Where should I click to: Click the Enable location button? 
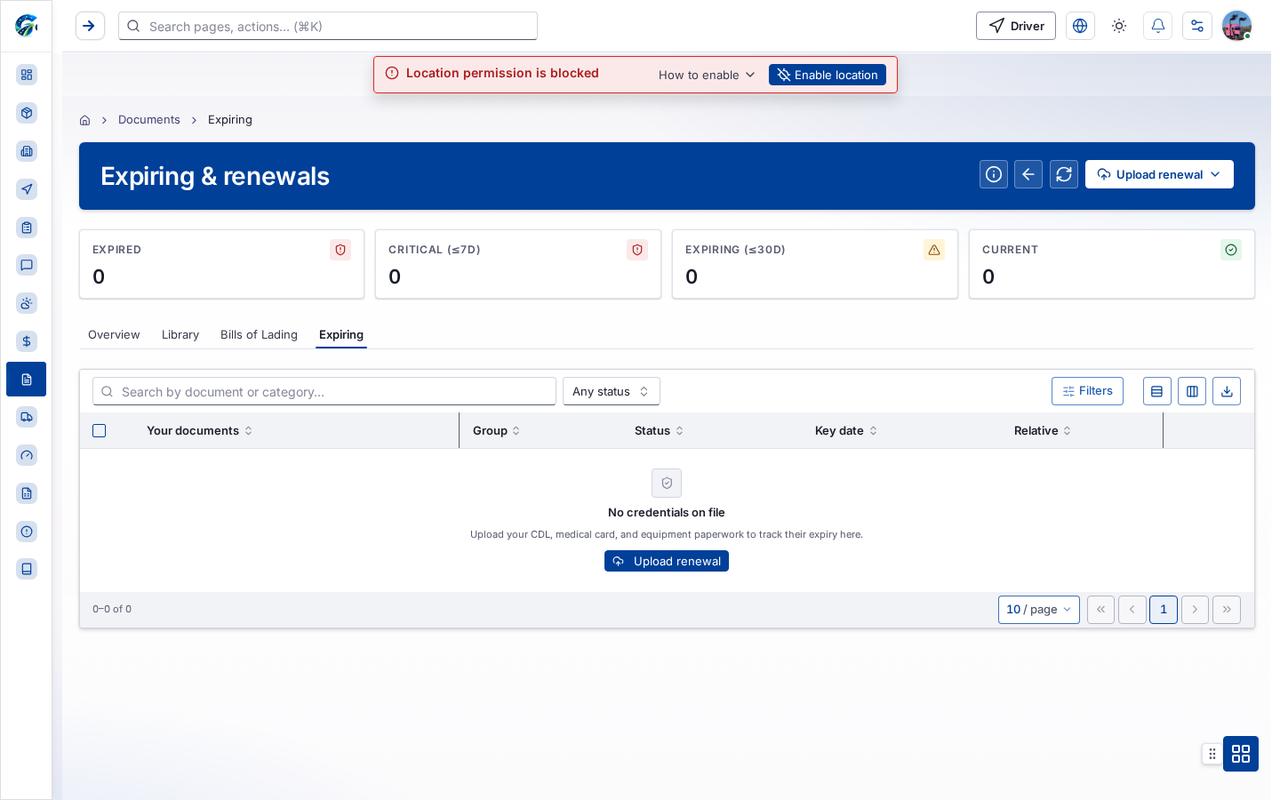point(827,75)
